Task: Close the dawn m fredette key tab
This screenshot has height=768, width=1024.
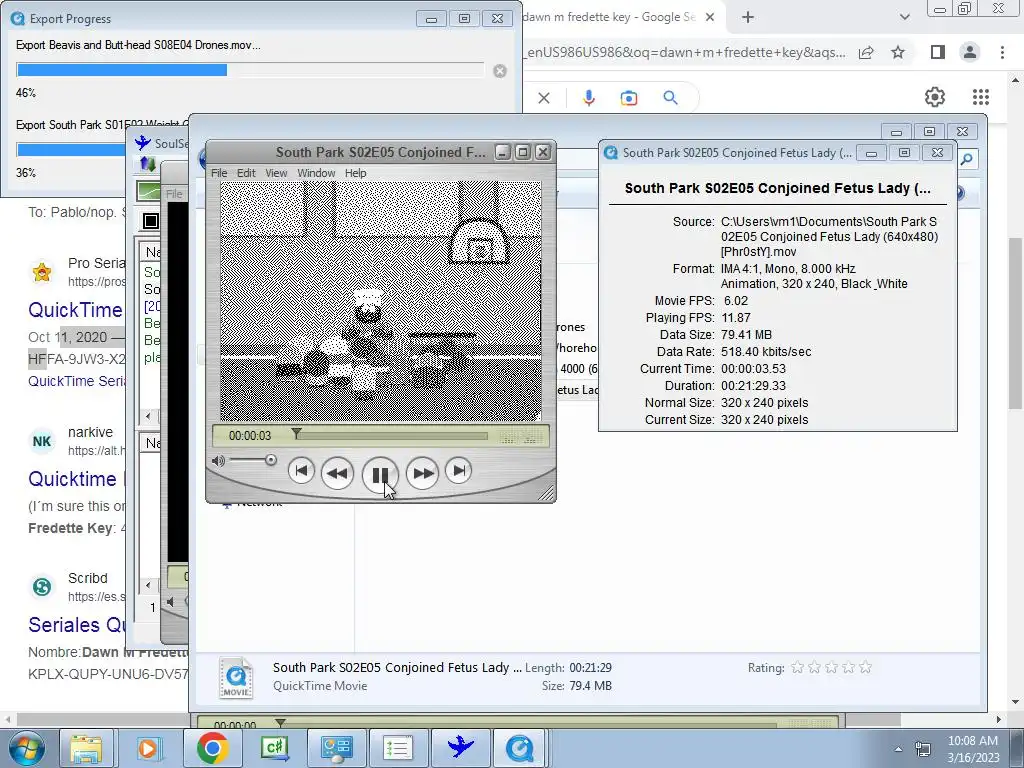Action: tap(711, 18)
